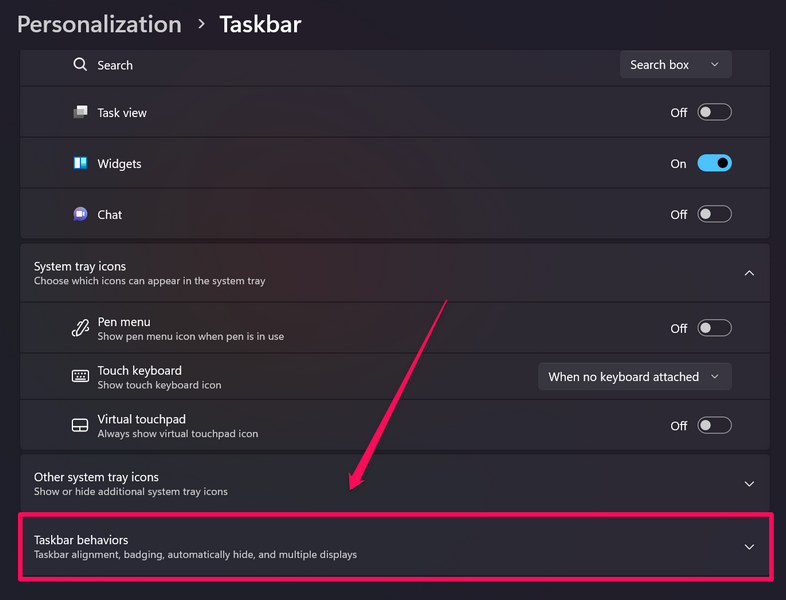
Task: Click the Touch keyboard icon
Action: coord(81,377)
